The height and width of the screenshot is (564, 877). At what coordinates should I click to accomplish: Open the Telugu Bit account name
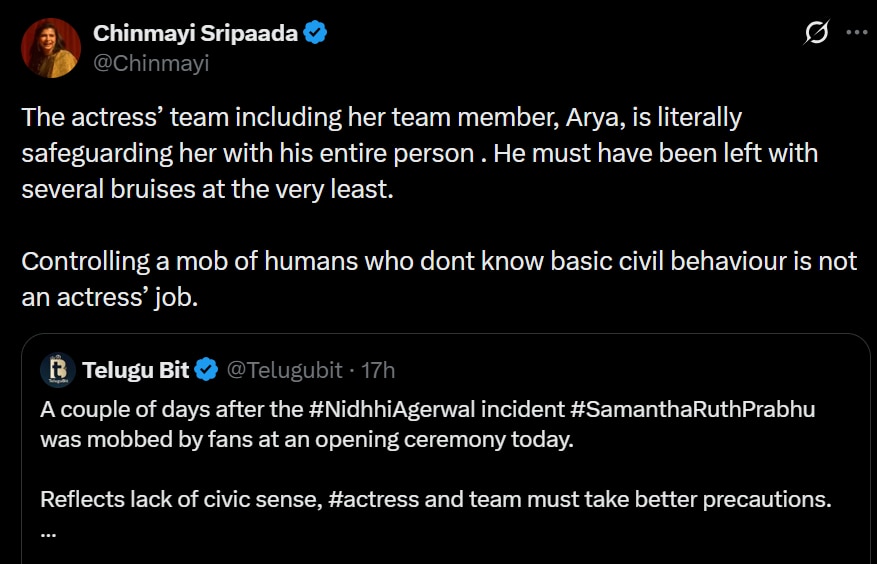click(x=135, y=370)
